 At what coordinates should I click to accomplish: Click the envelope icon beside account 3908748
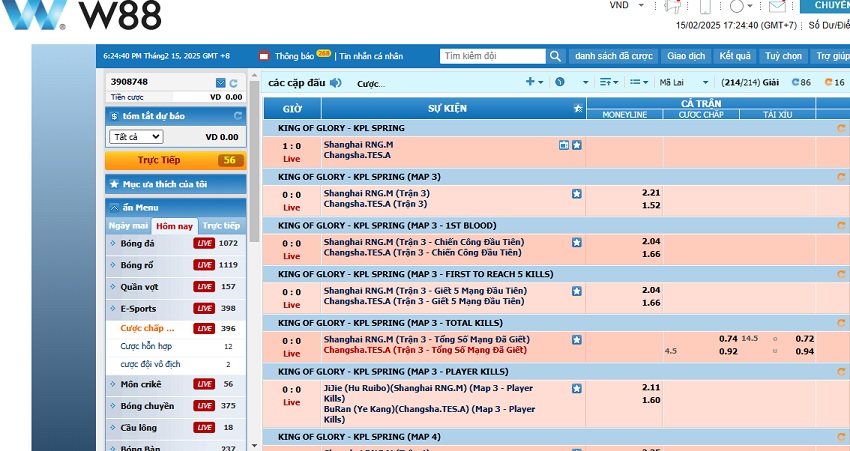(x=221, y=83)
